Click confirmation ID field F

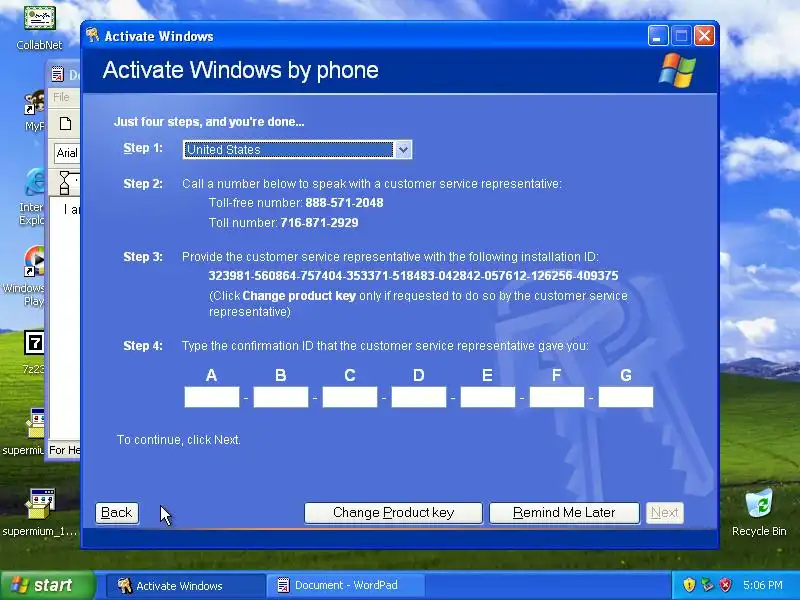coord(557,397)
